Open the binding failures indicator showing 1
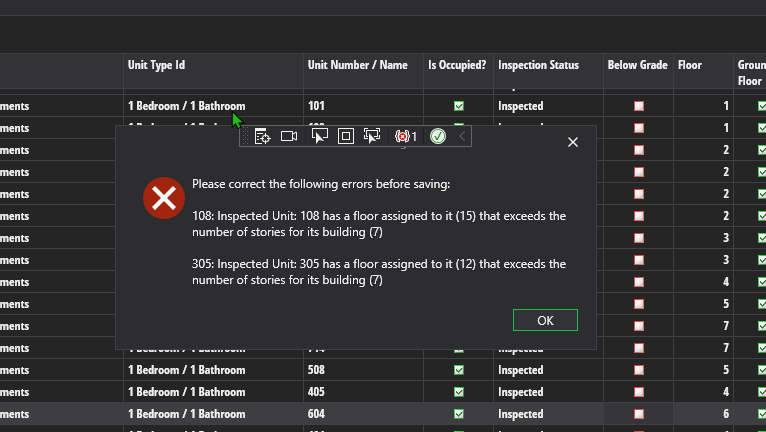The height and width of the screenshot is (432, 766). tap(406, 136)
